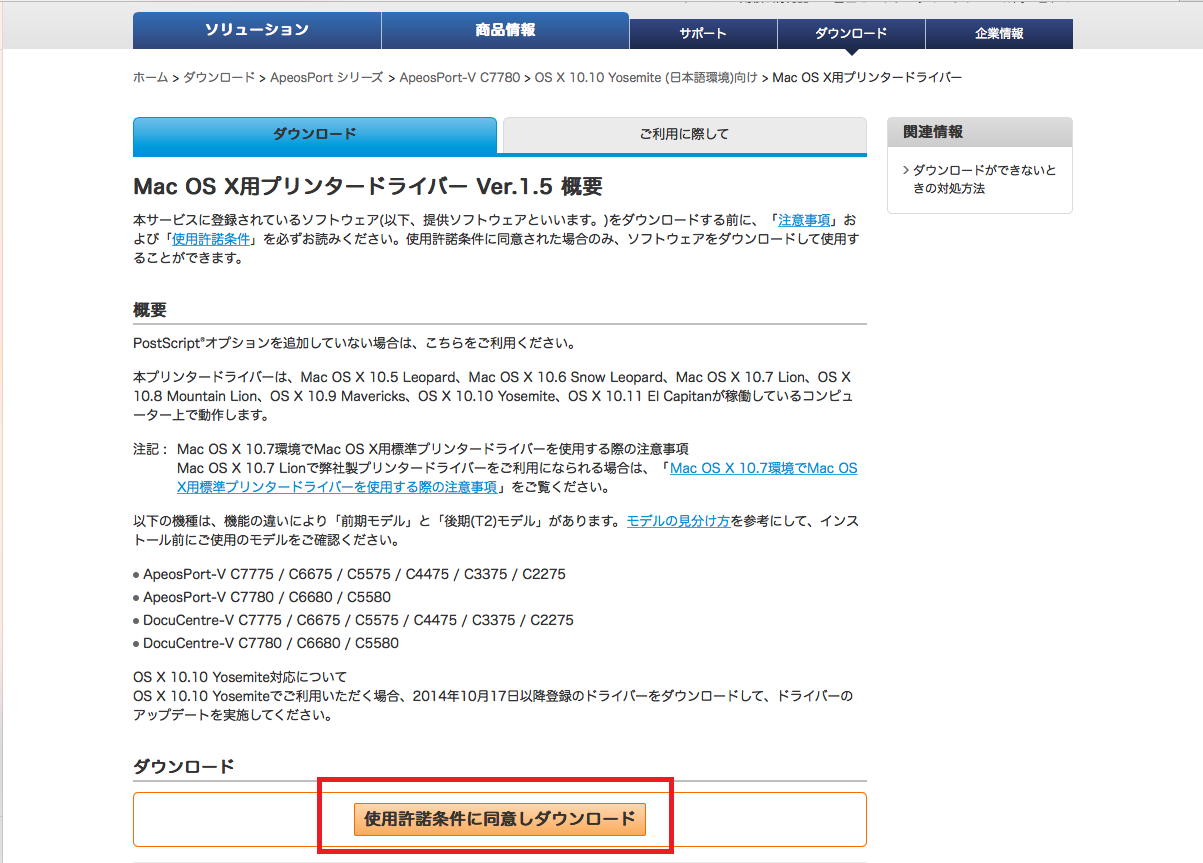Select the blue ダウンロード content tab
The image size is (1203, 863).
314,134
